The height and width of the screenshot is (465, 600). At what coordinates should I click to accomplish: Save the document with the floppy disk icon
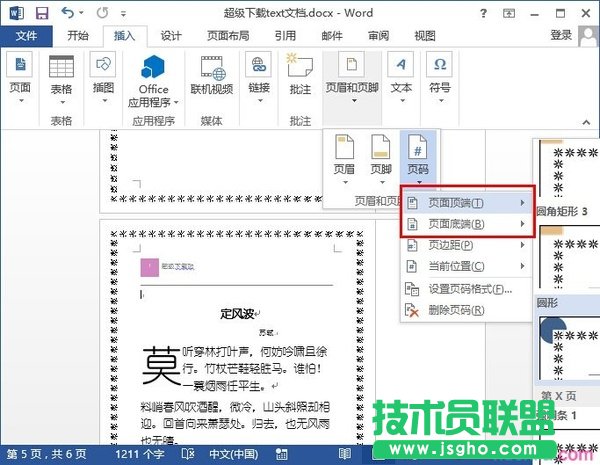(x=42, y=13)
